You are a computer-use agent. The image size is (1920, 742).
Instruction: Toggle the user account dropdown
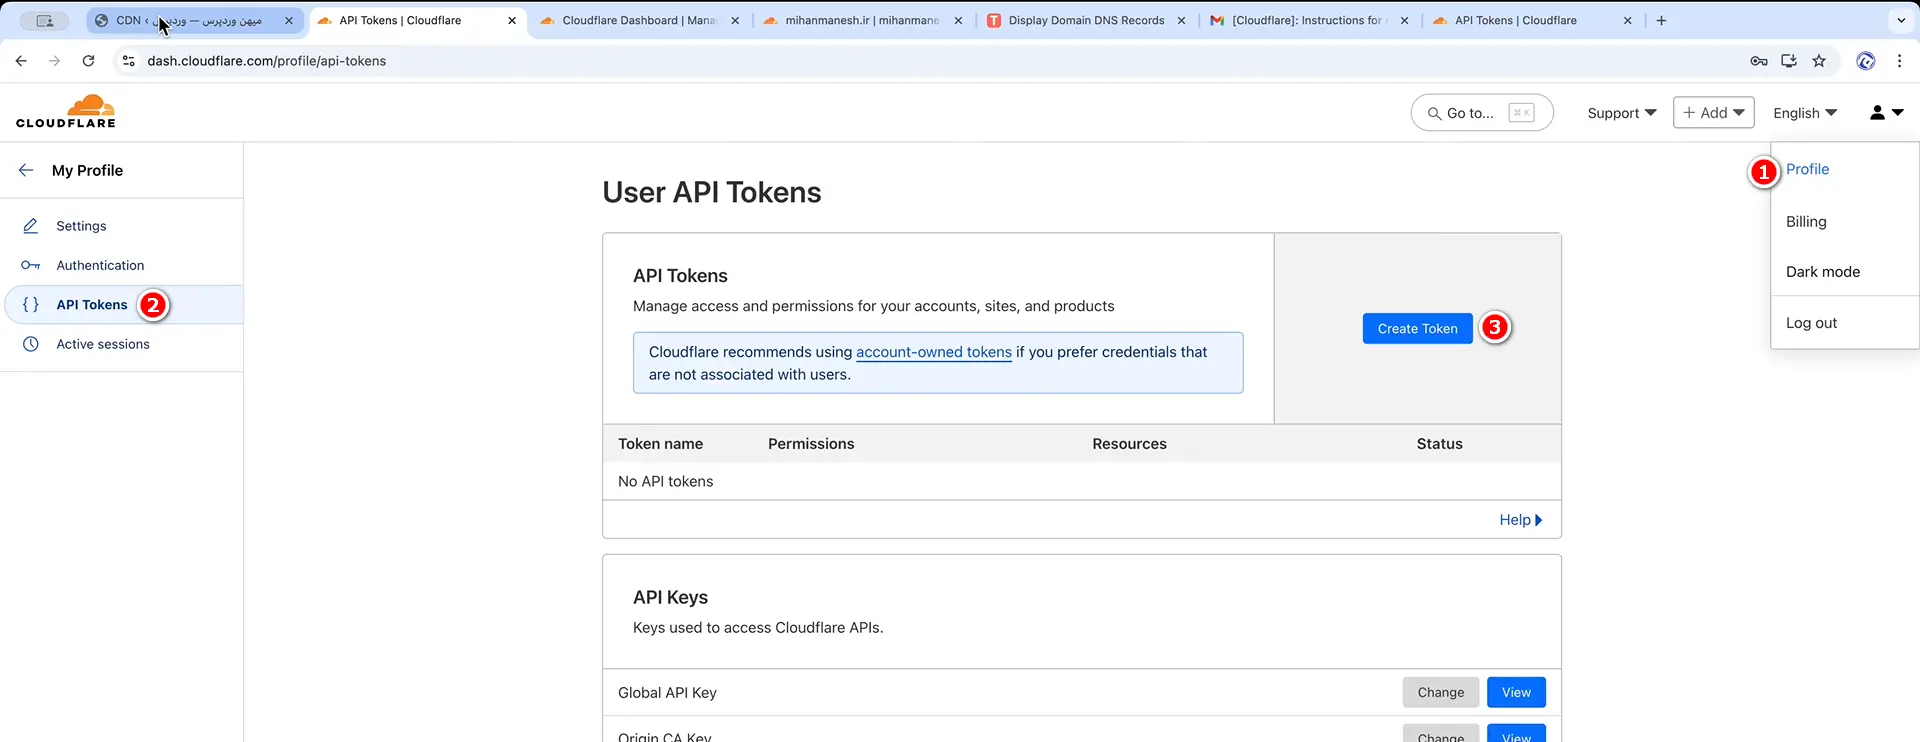click(1886, 113)
